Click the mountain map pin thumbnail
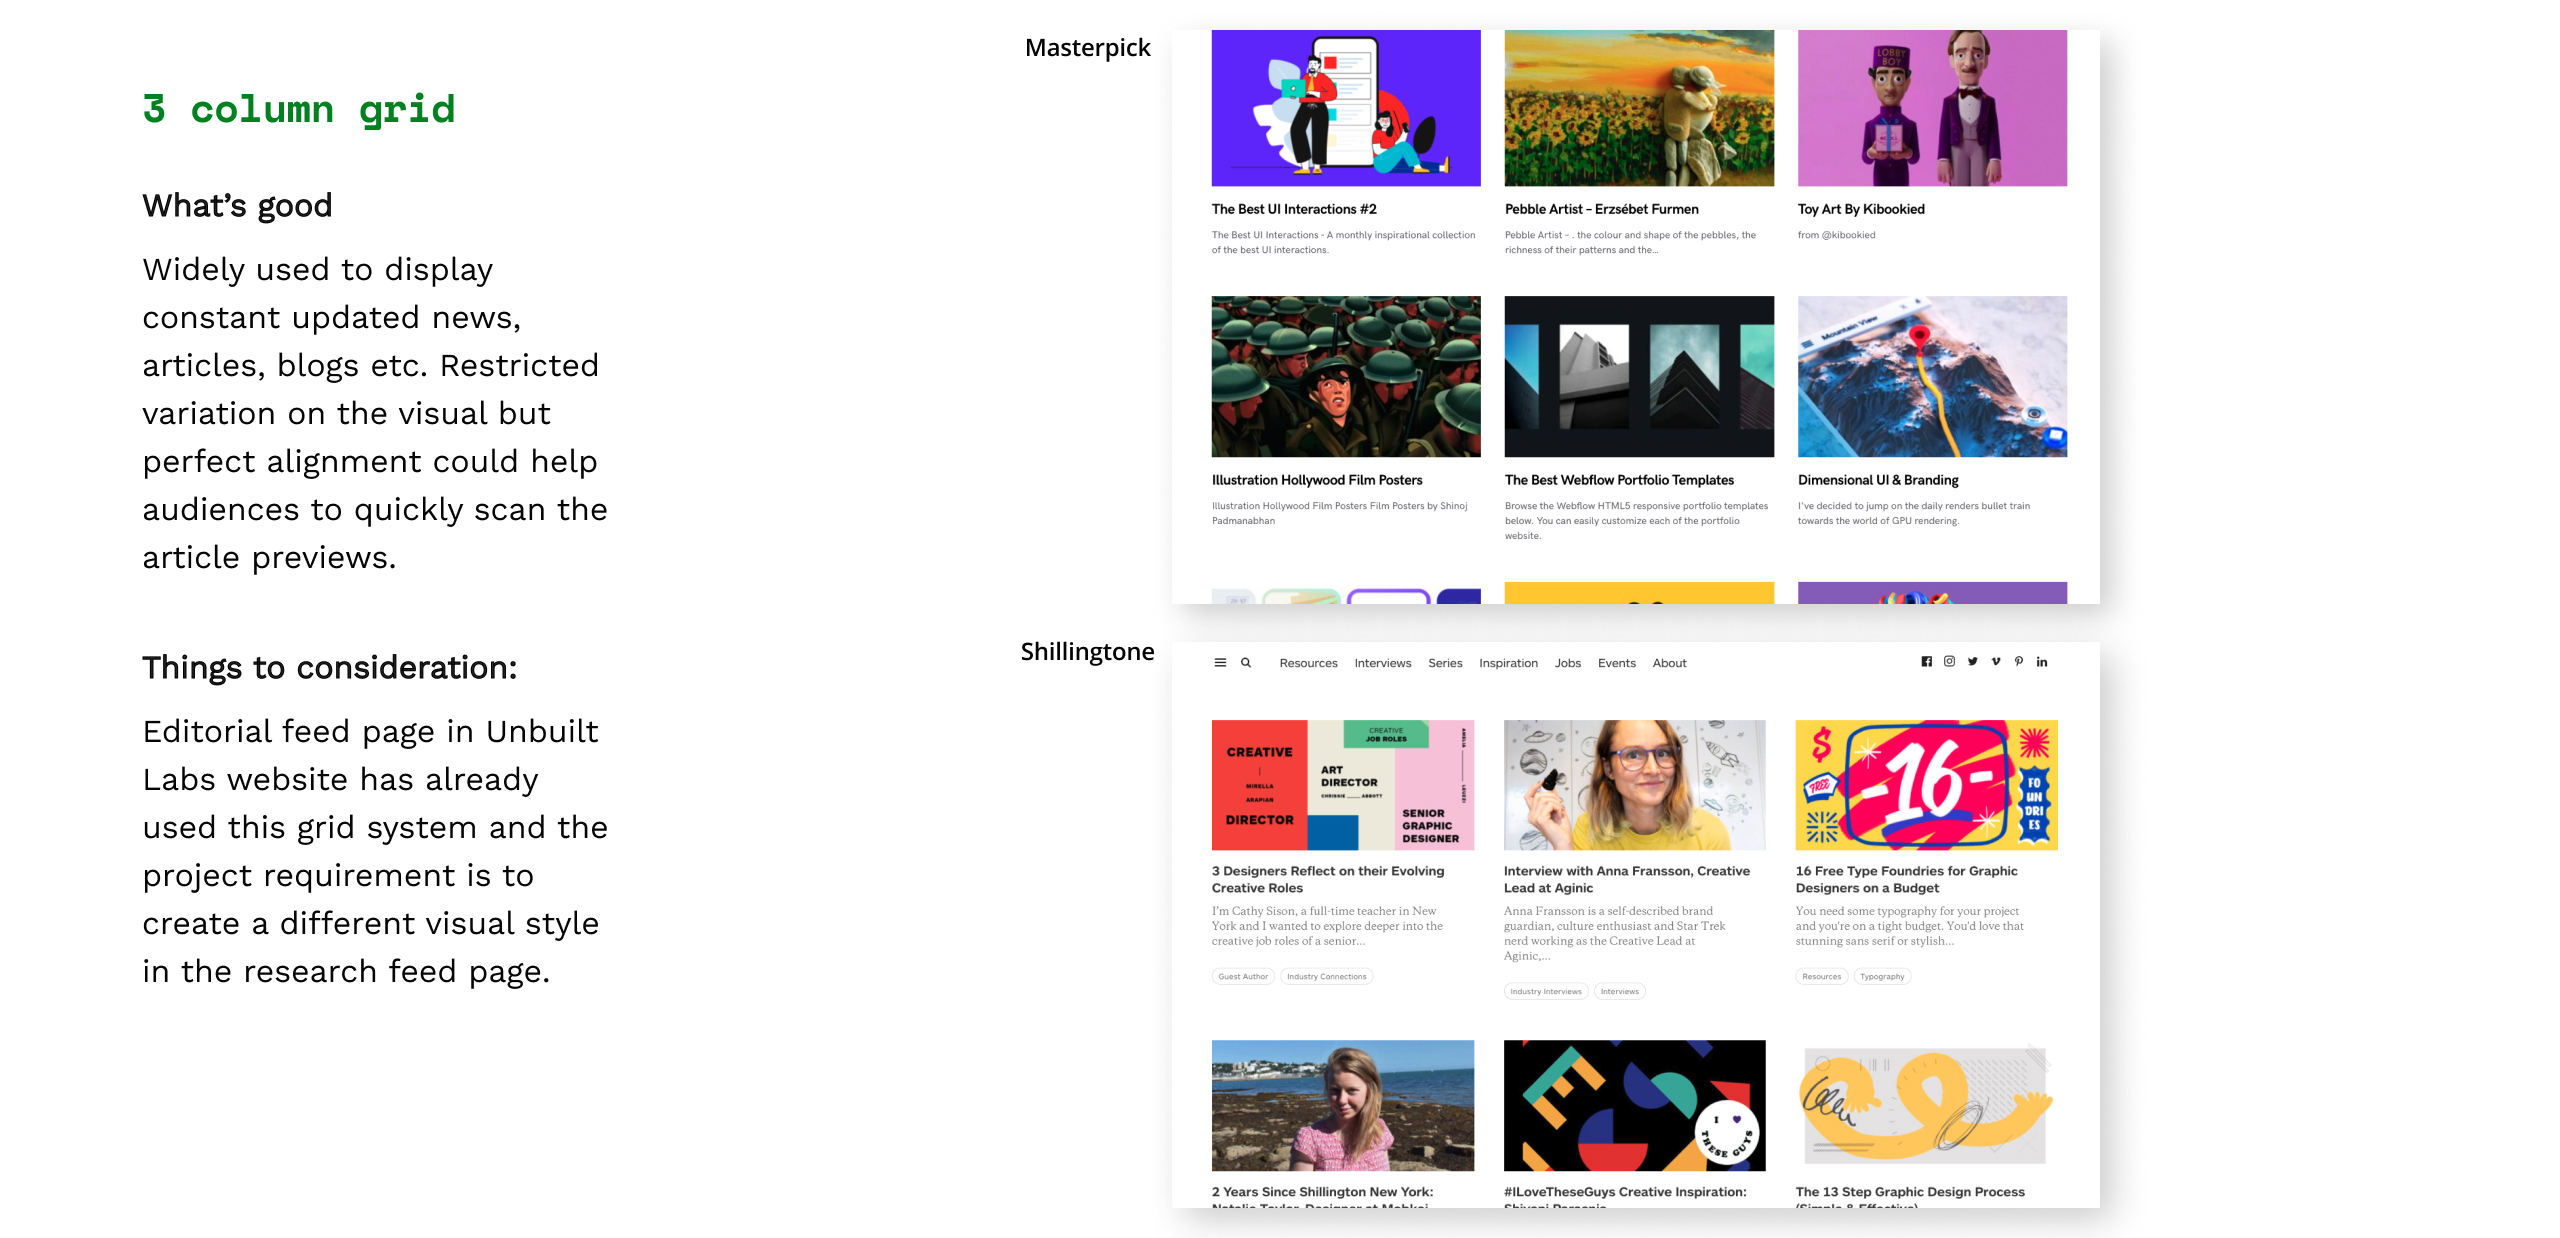 click(1932, 376)
